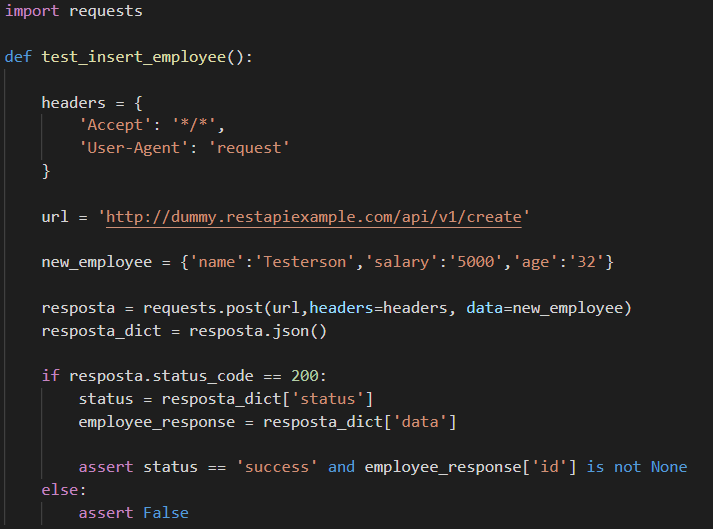Screen dimensions: 713x529
Task: Click the data= keyword argument
Action: (x=489, y=308)
